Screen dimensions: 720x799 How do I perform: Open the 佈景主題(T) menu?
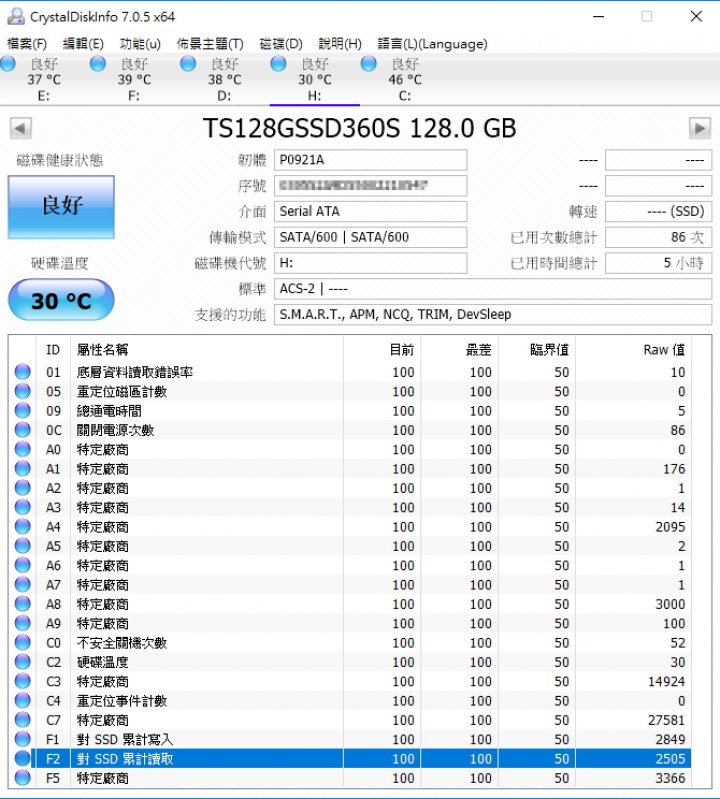pos(210,44)
